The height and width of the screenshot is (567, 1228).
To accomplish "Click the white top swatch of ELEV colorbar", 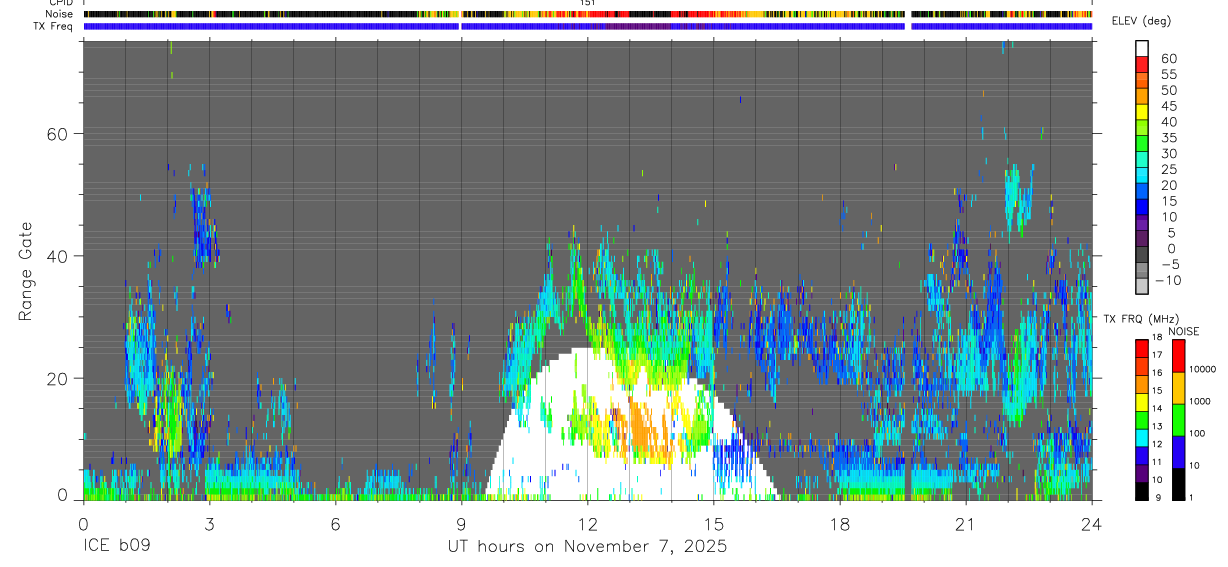I will pyautogui.click(x=1143, y=48).
